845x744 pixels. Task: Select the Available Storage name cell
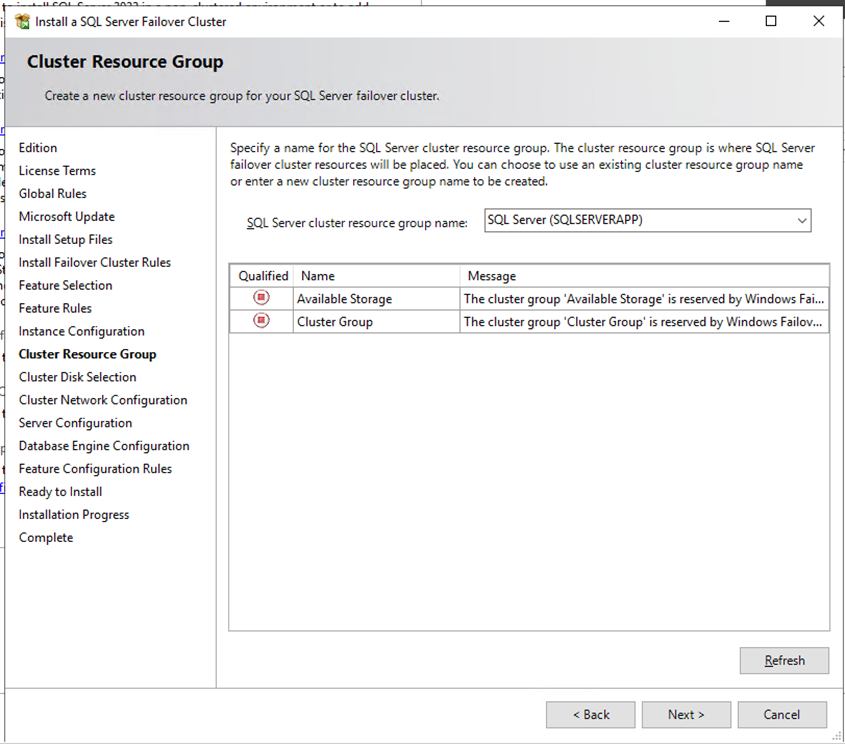(376, 298)
